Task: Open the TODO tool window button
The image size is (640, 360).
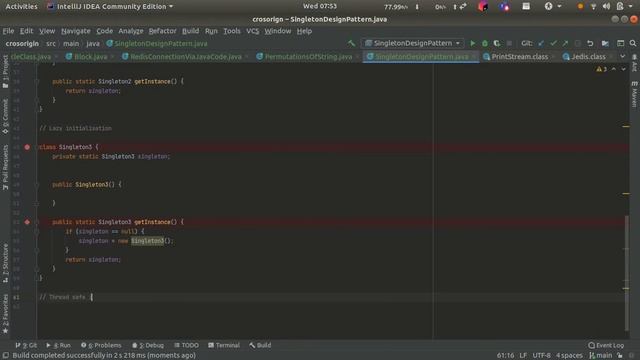Action: [x=187, y=345]
